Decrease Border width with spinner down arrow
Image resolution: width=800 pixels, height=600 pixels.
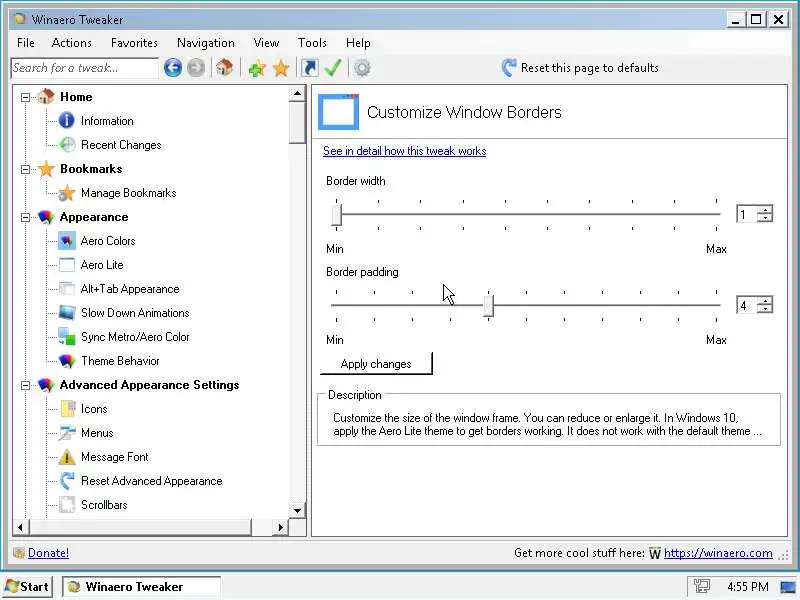[765, 218]
